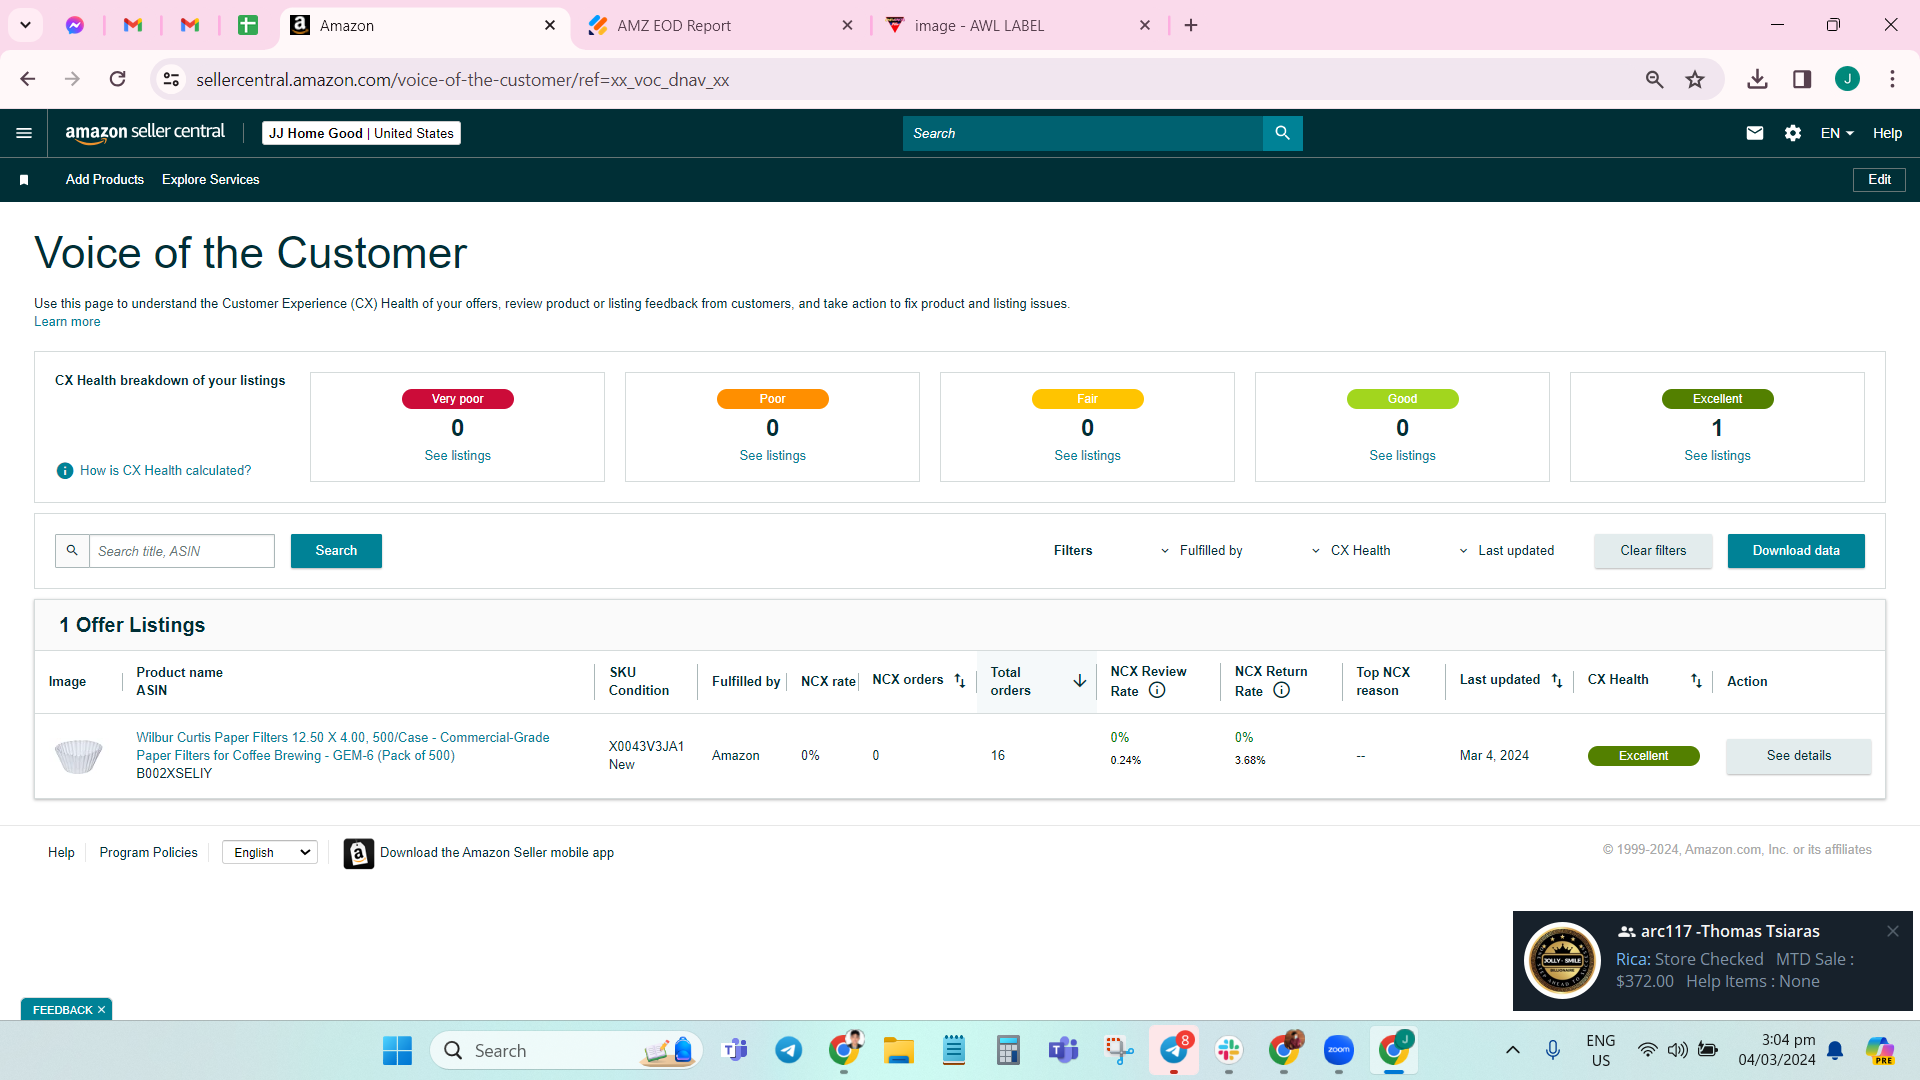Sort by Total orders down arrow

pyautogui.click(x=1080, y=681)
